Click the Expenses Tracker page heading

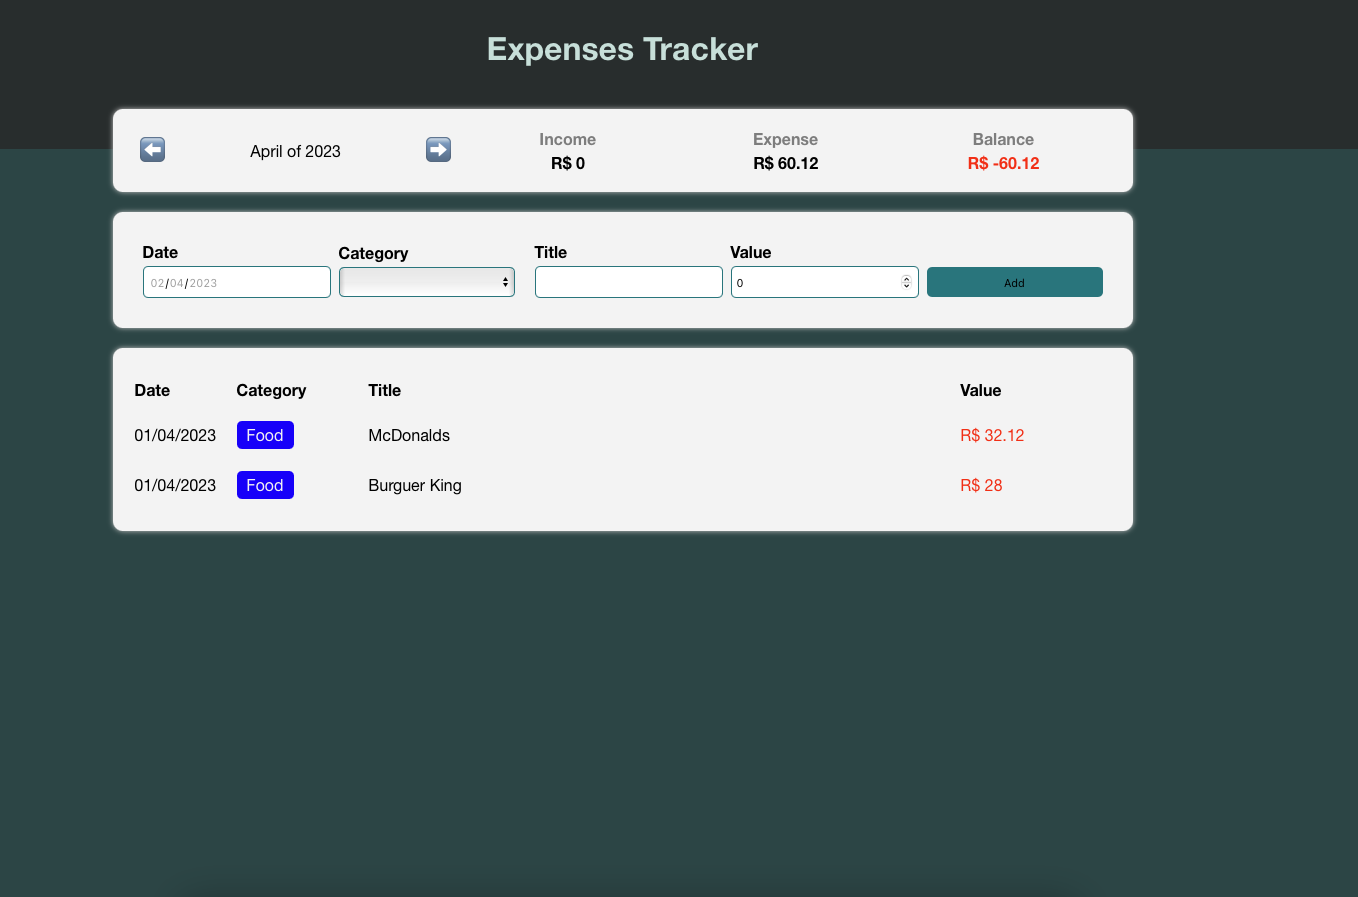[x=622, y=49]
